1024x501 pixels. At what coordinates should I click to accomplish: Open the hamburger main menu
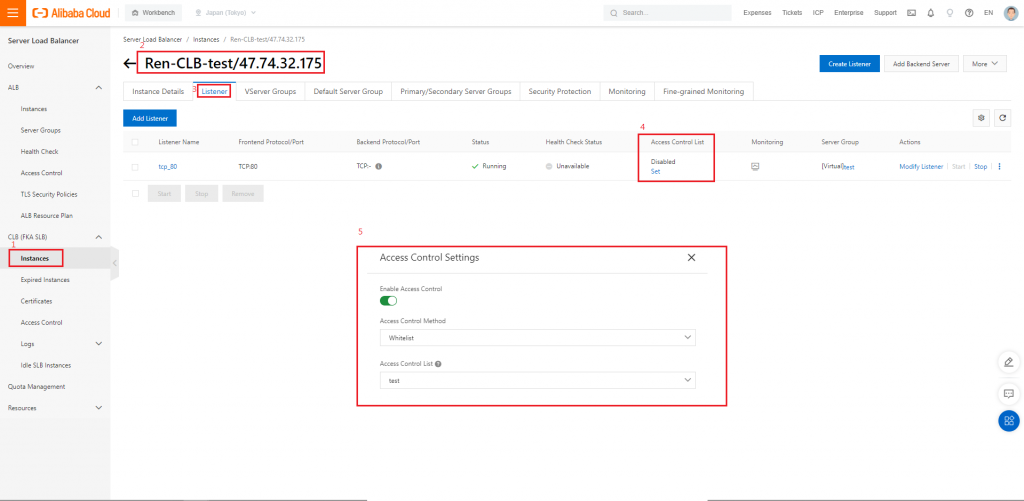click(x=12, y=12)
